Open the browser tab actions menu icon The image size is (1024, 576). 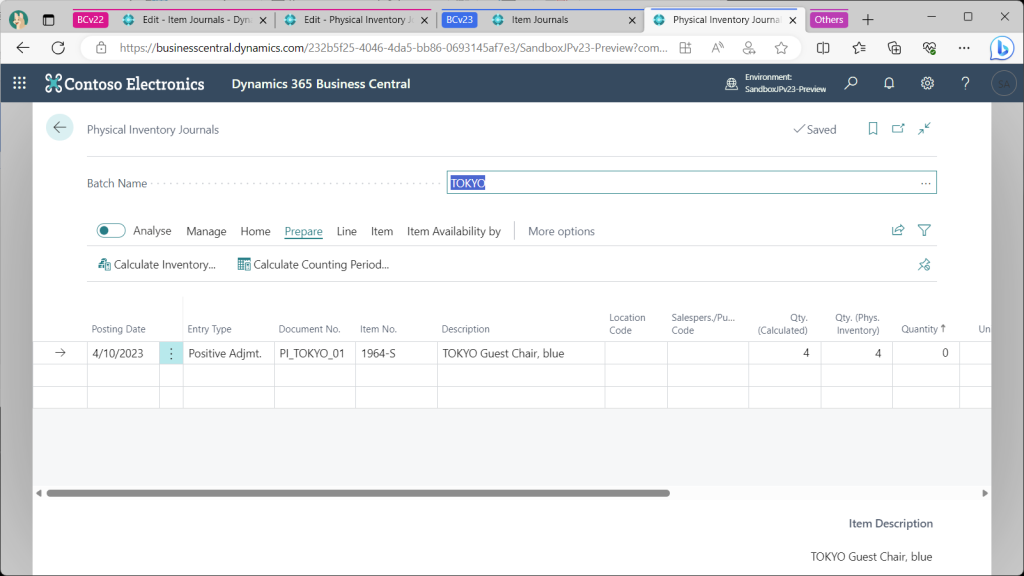click(48, 20)
